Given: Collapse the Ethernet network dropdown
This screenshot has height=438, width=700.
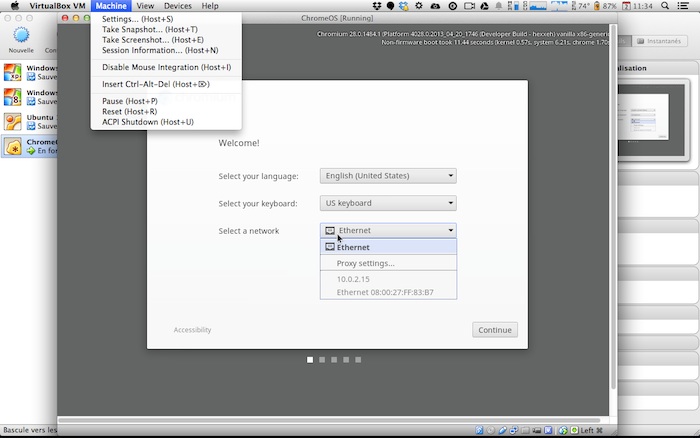Looking at the screenshot, I should (388, 230).
